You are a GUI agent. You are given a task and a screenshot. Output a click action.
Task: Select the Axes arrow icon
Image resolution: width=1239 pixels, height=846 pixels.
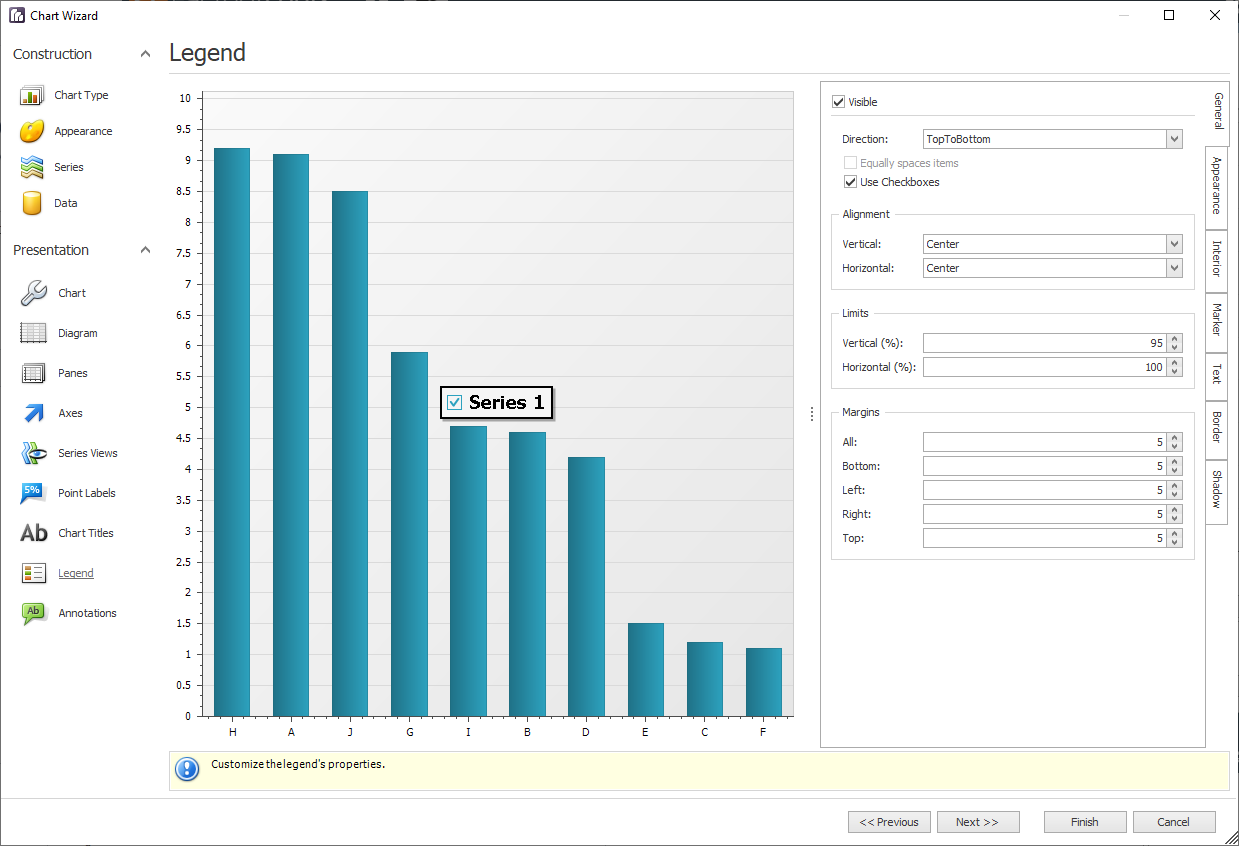click(x=34, y=413)
